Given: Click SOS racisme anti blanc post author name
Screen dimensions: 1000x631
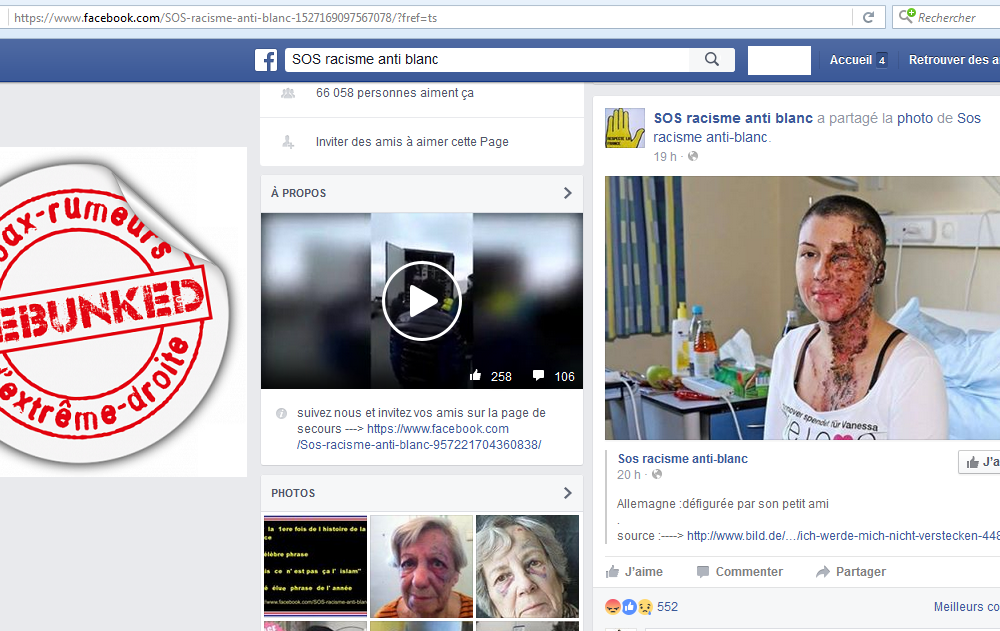Looking at the screenshot, I should (x=733, y=118).
